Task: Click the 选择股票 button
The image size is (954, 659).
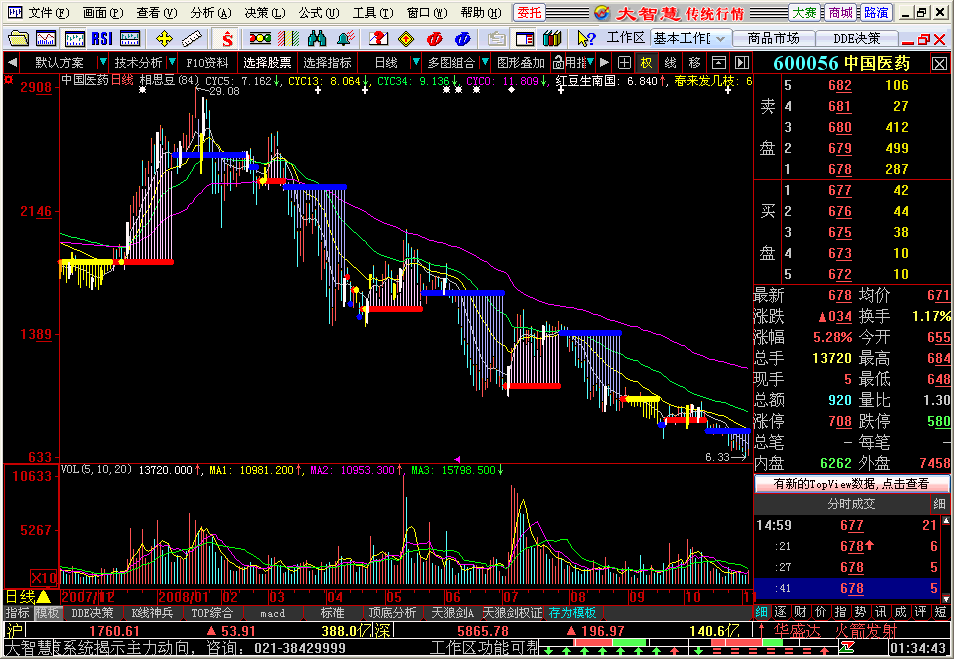Action: (267, 63)
